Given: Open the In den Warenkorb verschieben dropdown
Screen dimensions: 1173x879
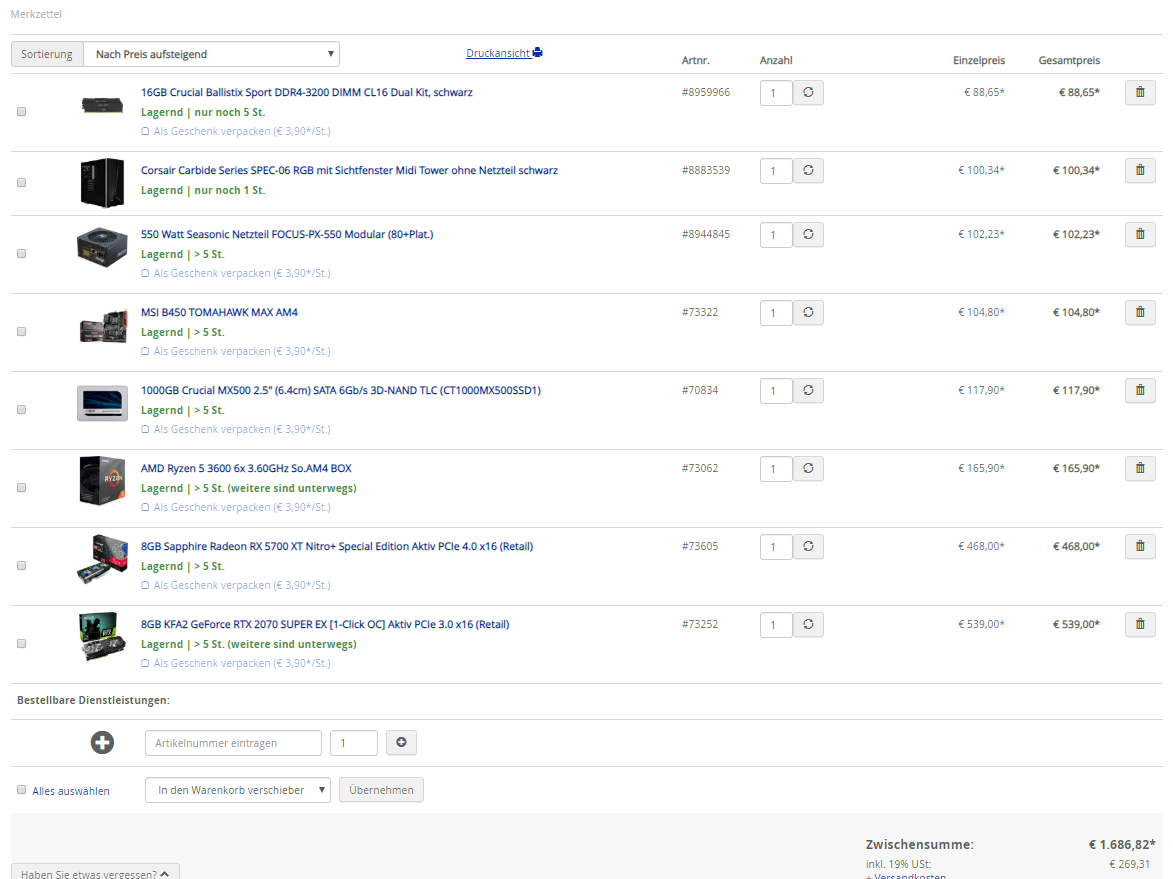Looking at the screenshot, I should click(x=238, y=790).
